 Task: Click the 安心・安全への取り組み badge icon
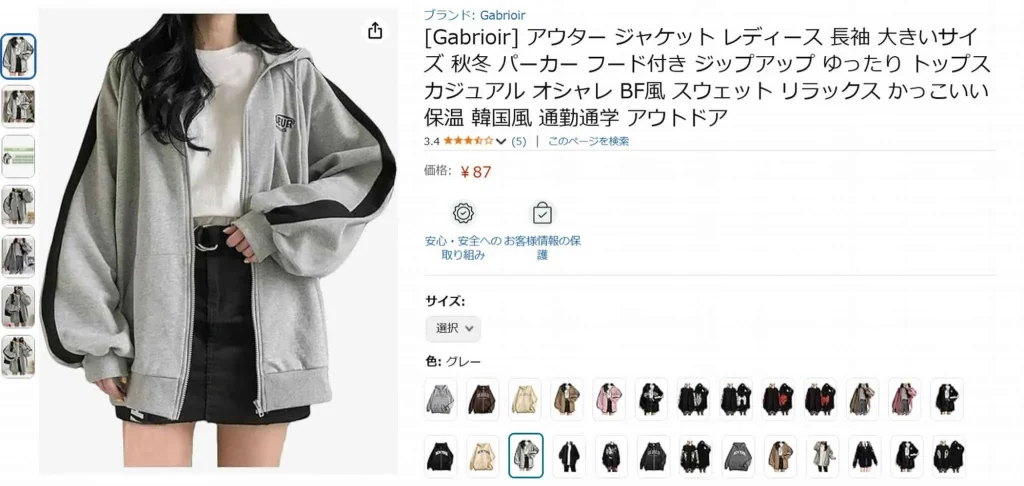click(x=464, y=213)
